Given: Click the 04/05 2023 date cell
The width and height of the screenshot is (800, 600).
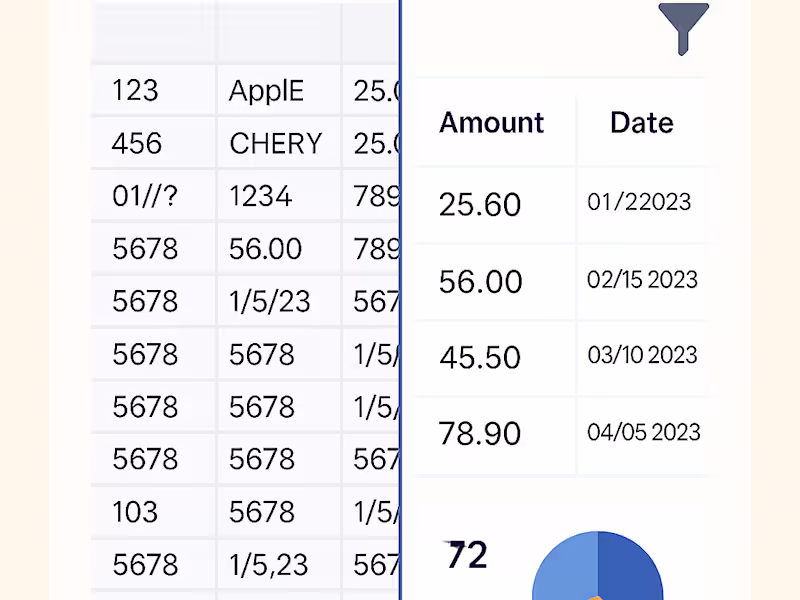Looking at the screenshot, I should [643, 432].
